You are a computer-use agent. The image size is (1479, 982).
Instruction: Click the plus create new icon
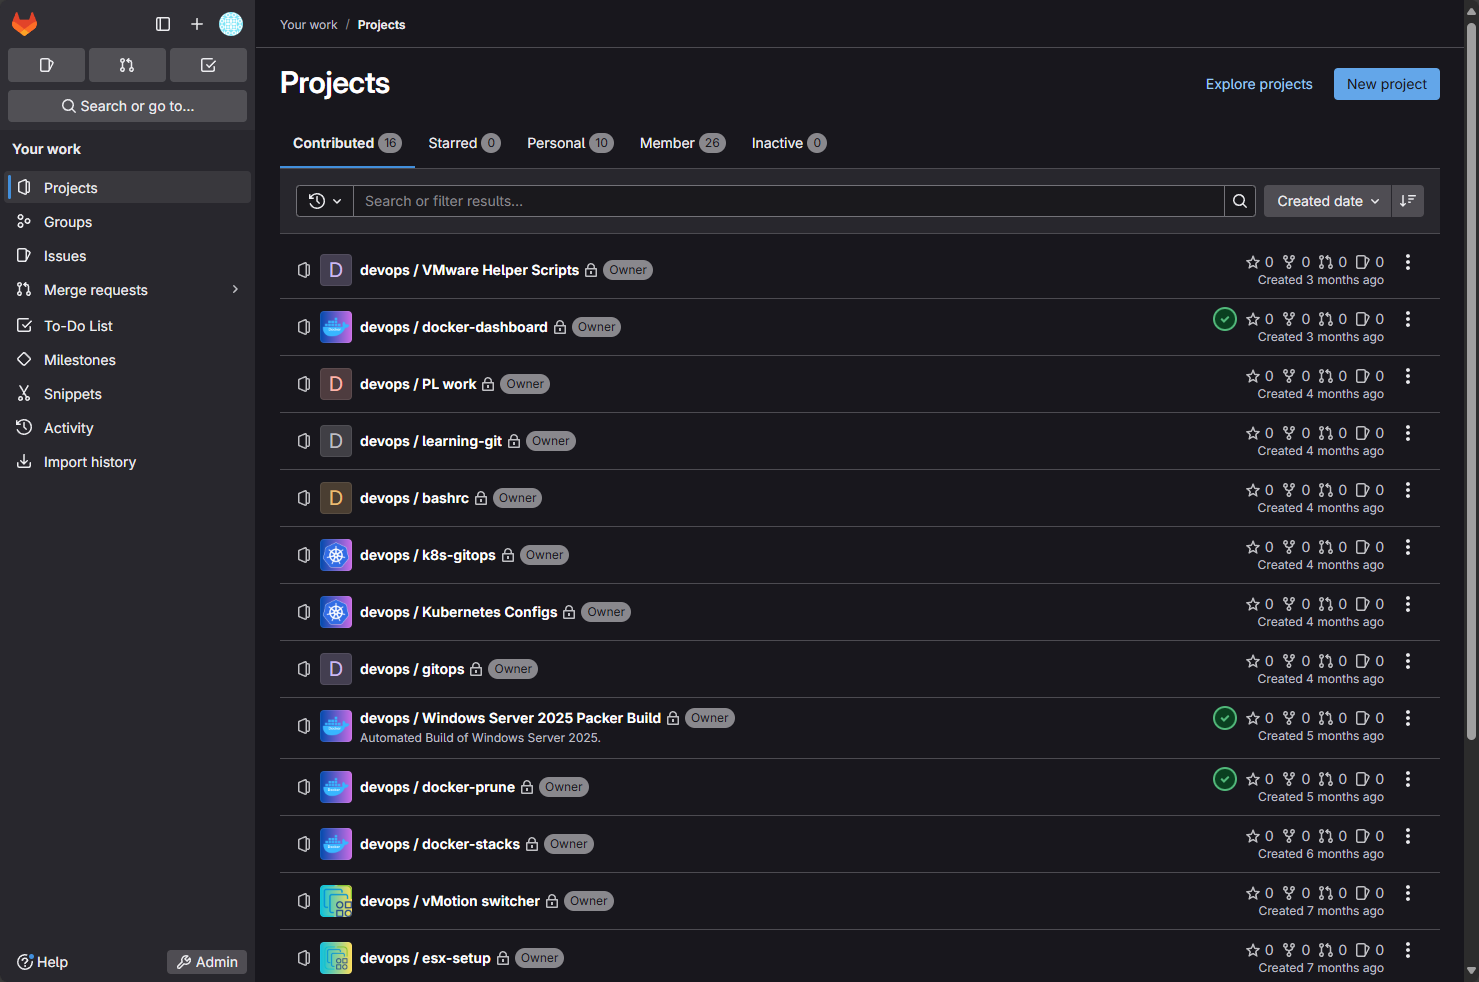pyautogui.click(x=197, y=24)
